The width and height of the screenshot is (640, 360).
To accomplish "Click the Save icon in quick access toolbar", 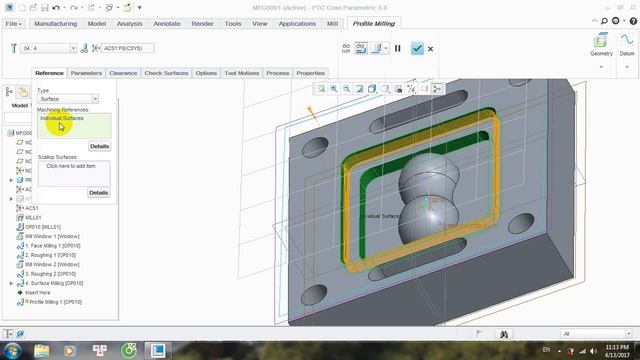I will (x=44, y=7).
